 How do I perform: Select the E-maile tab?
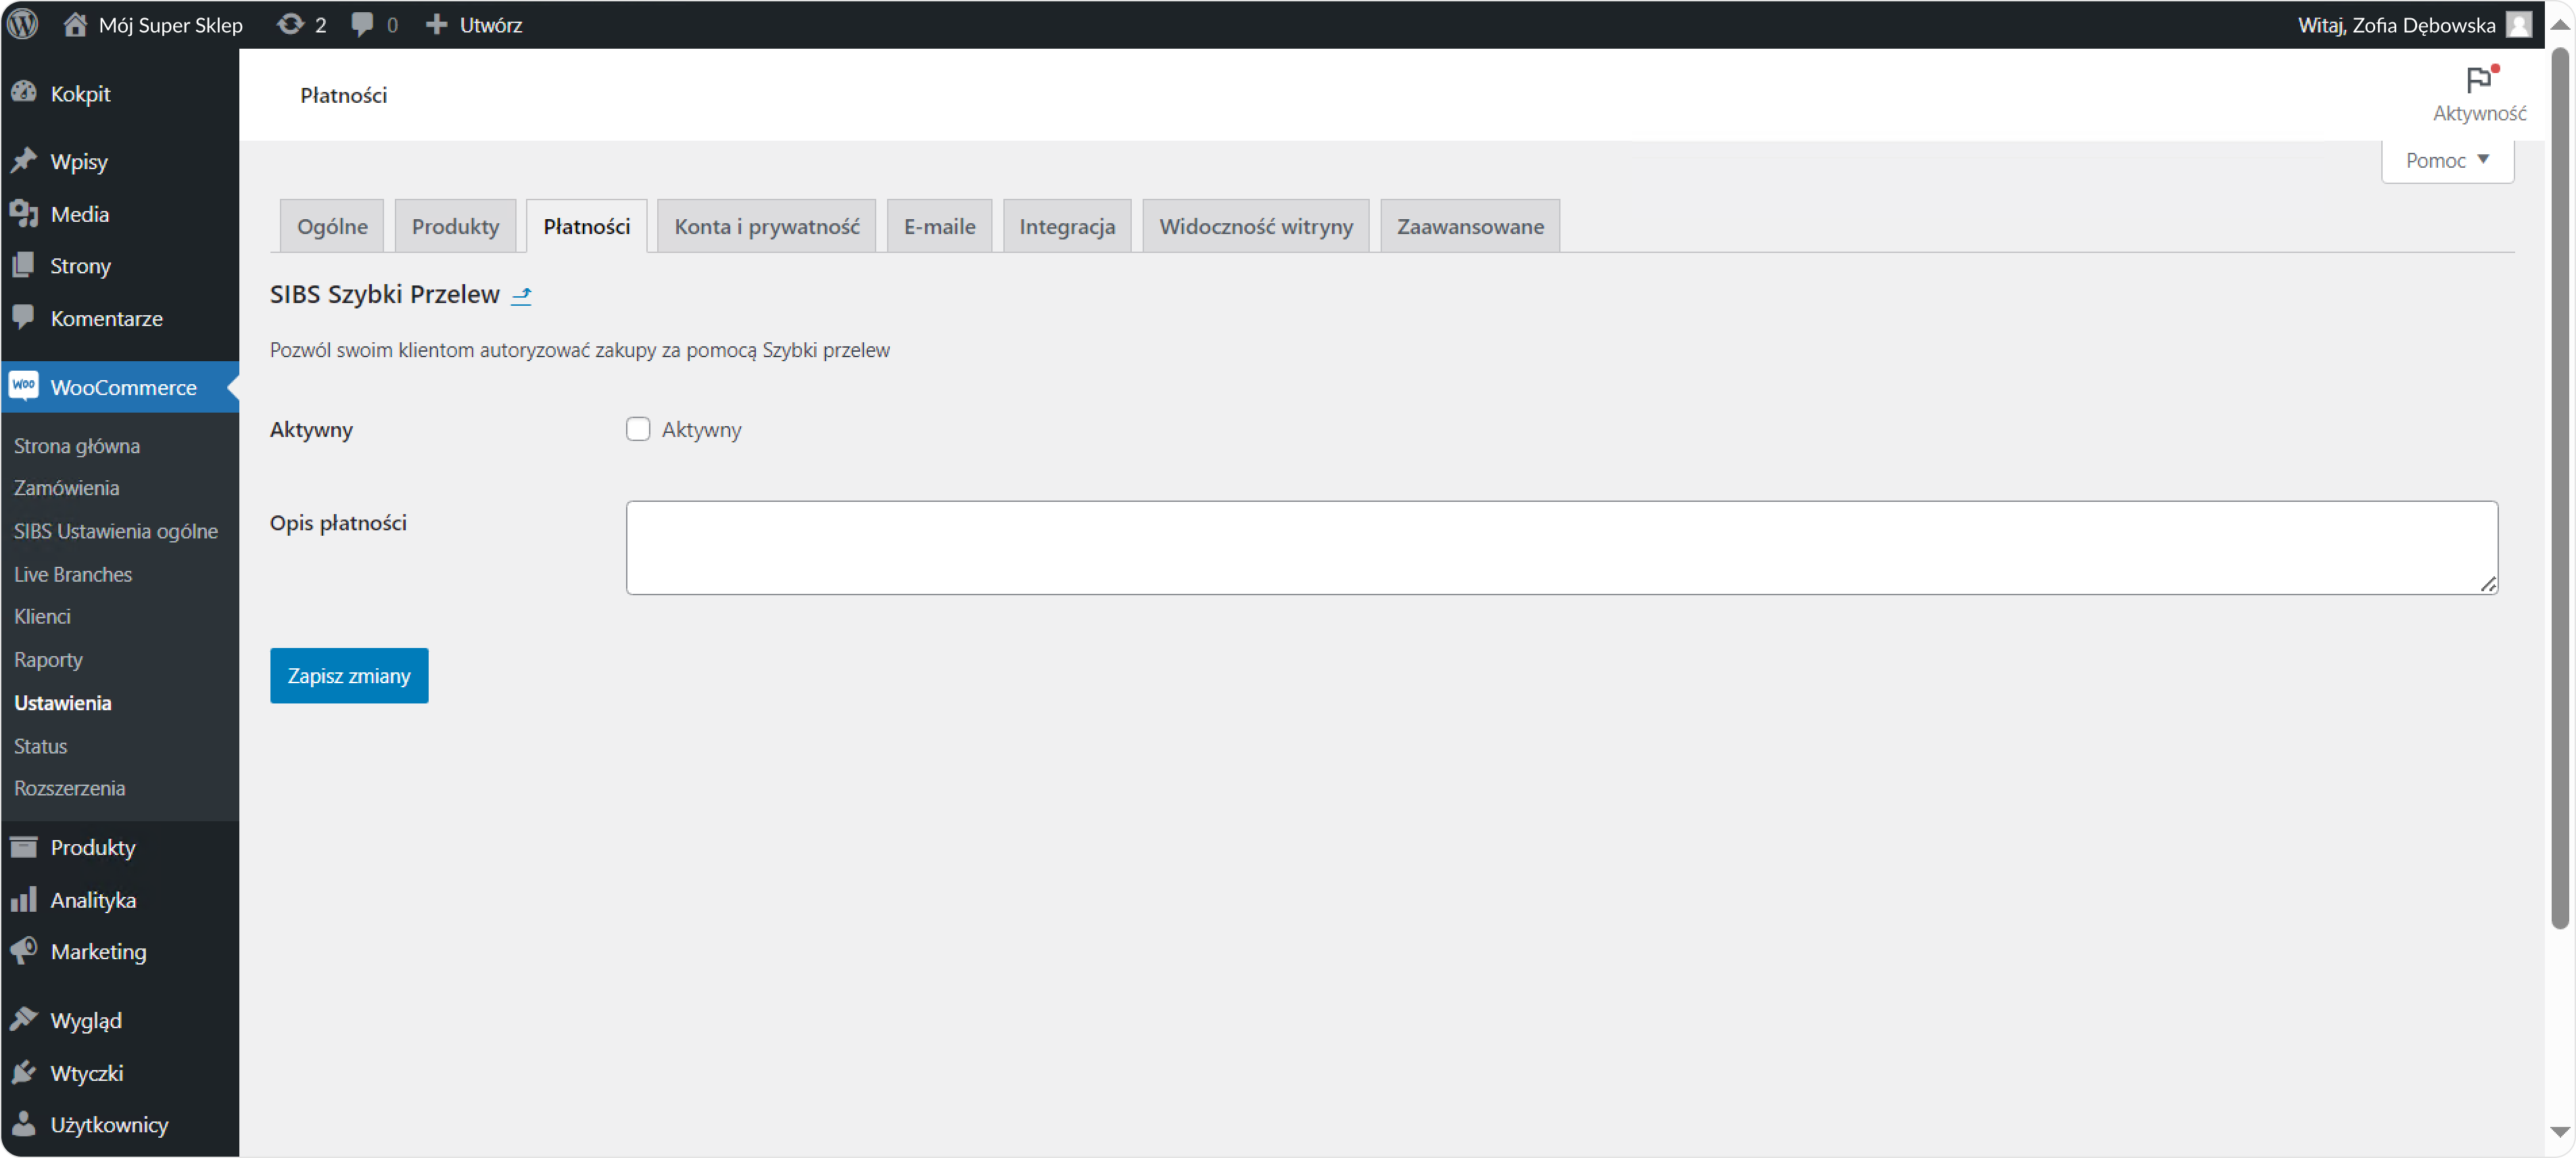click(938, 226)
